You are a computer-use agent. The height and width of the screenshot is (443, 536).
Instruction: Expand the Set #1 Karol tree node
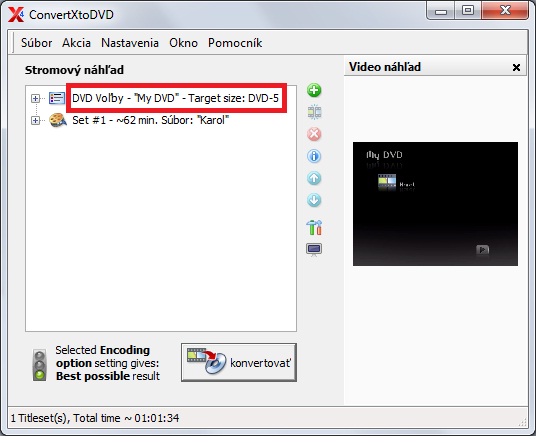click(35, 120)
